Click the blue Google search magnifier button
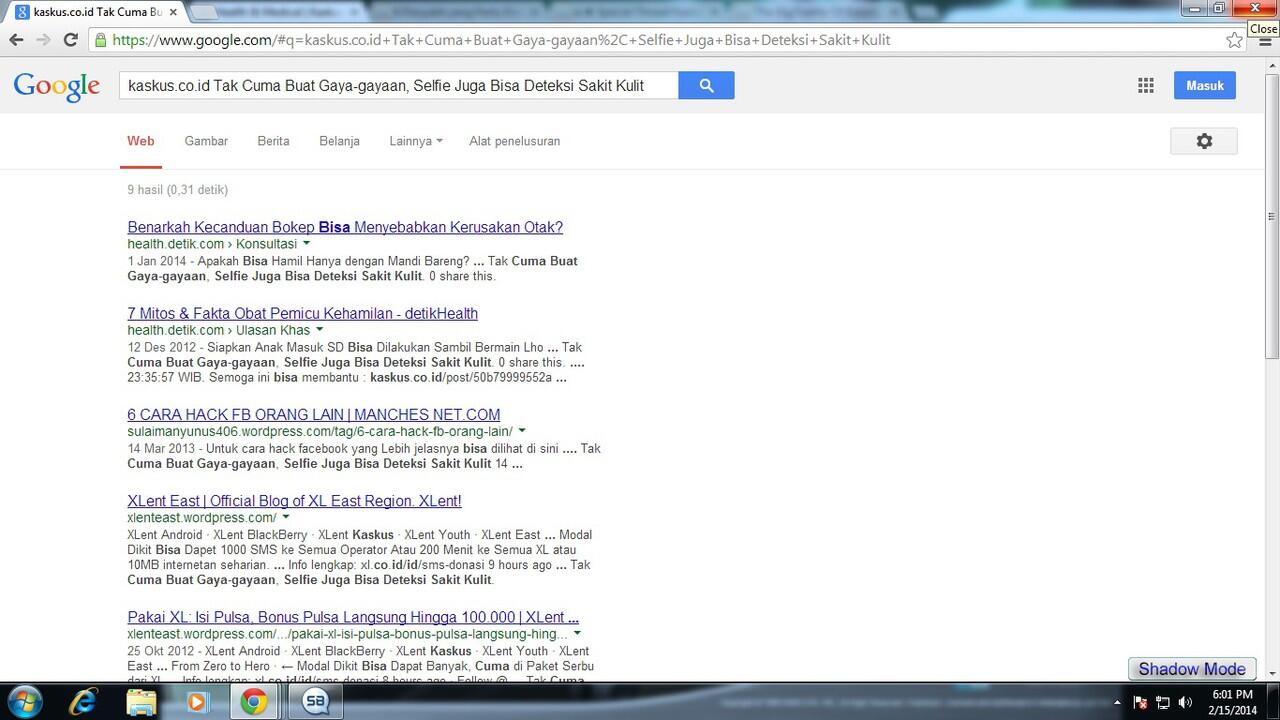1280x720 pixels. 706,85
